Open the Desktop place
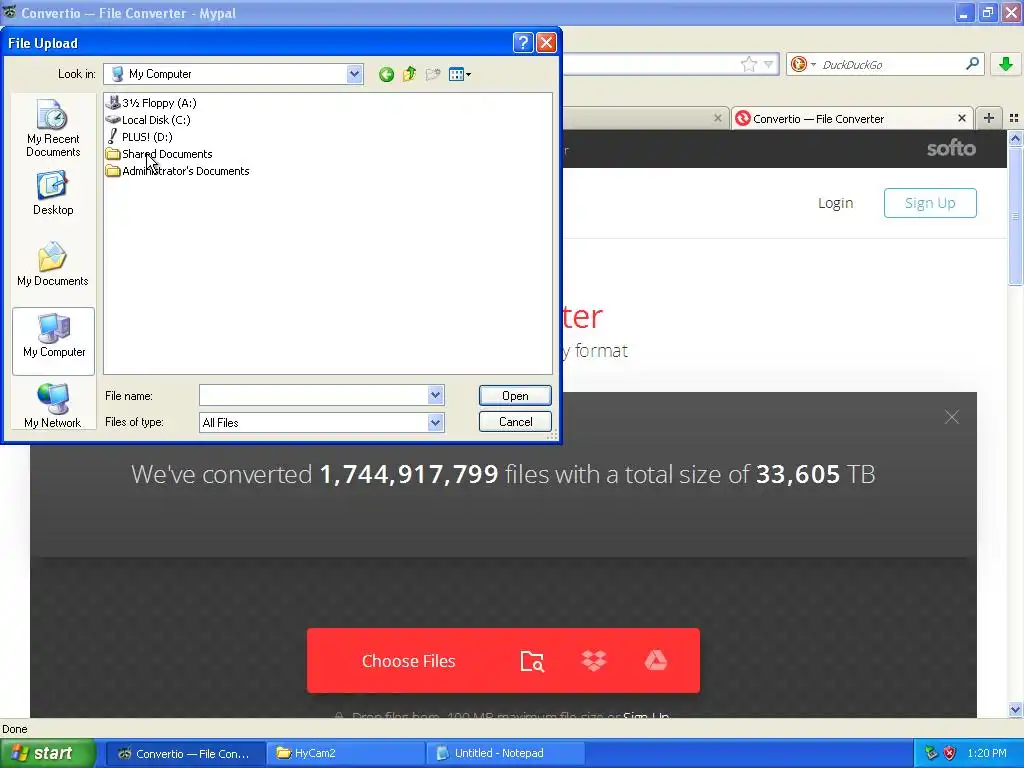Viewport: 1024px width, 768px height. (x=53, y=193)
